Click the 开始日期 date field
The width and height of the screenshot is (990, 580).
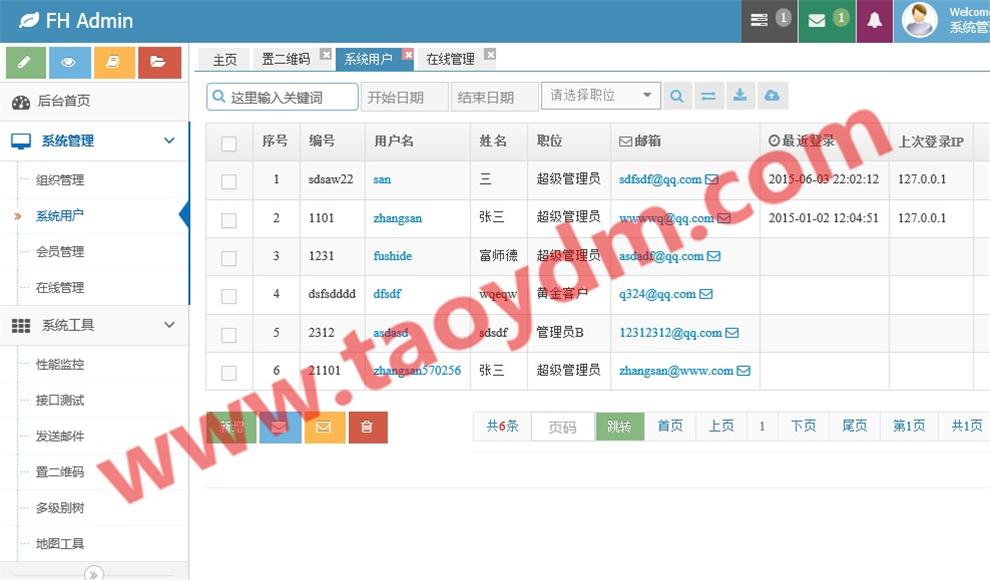pos(404,97)
